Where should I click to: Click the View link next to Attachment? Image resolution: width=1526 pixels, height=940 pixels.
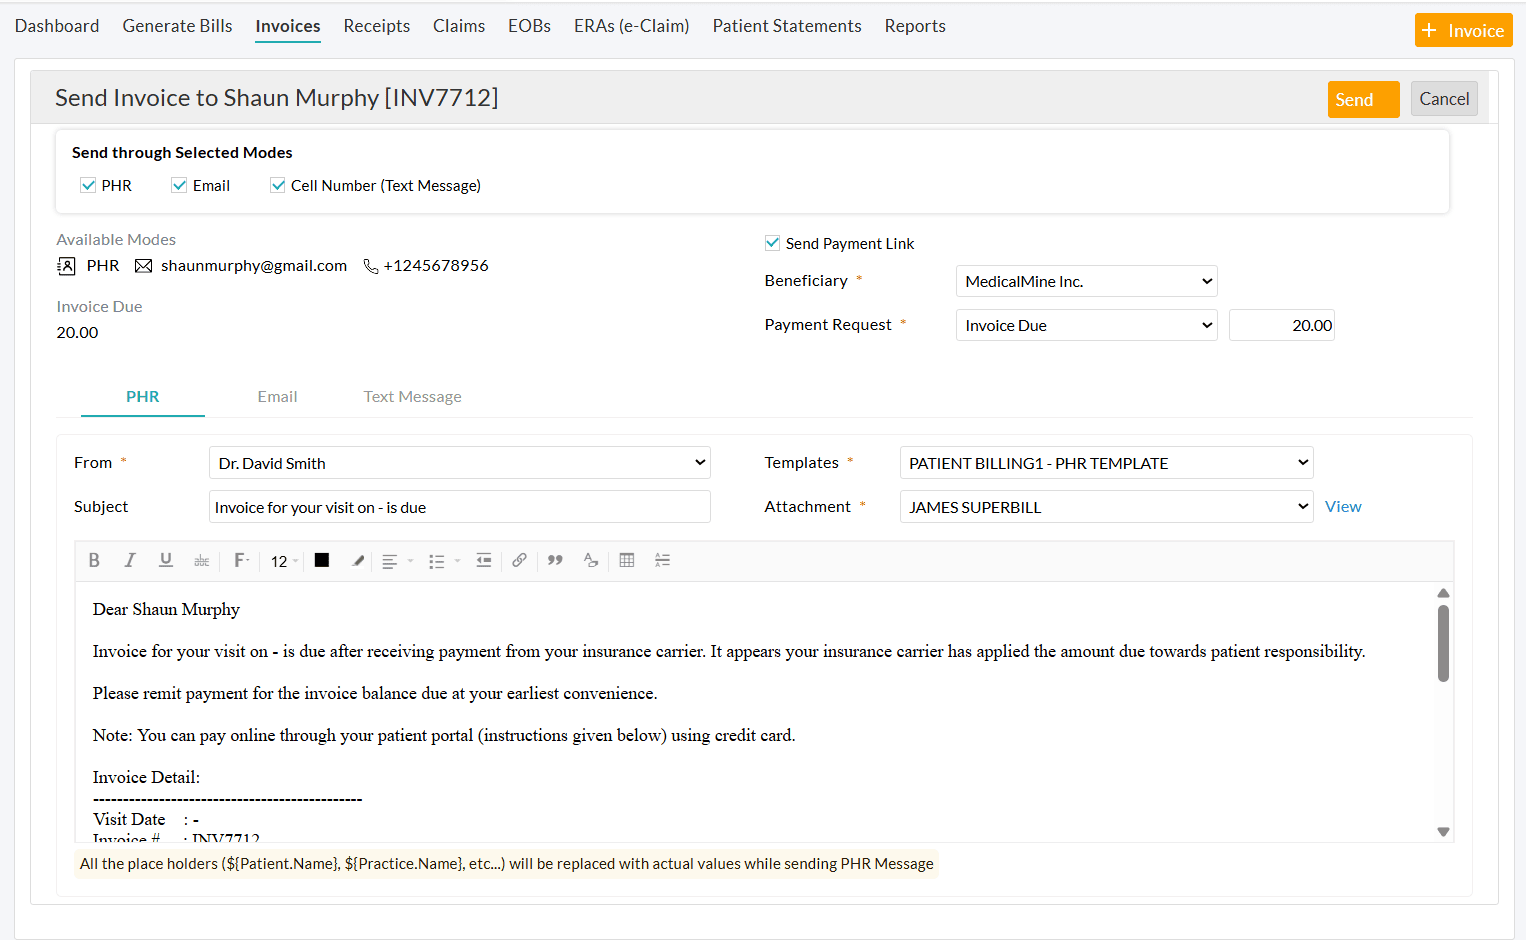tap(1343, 506)
